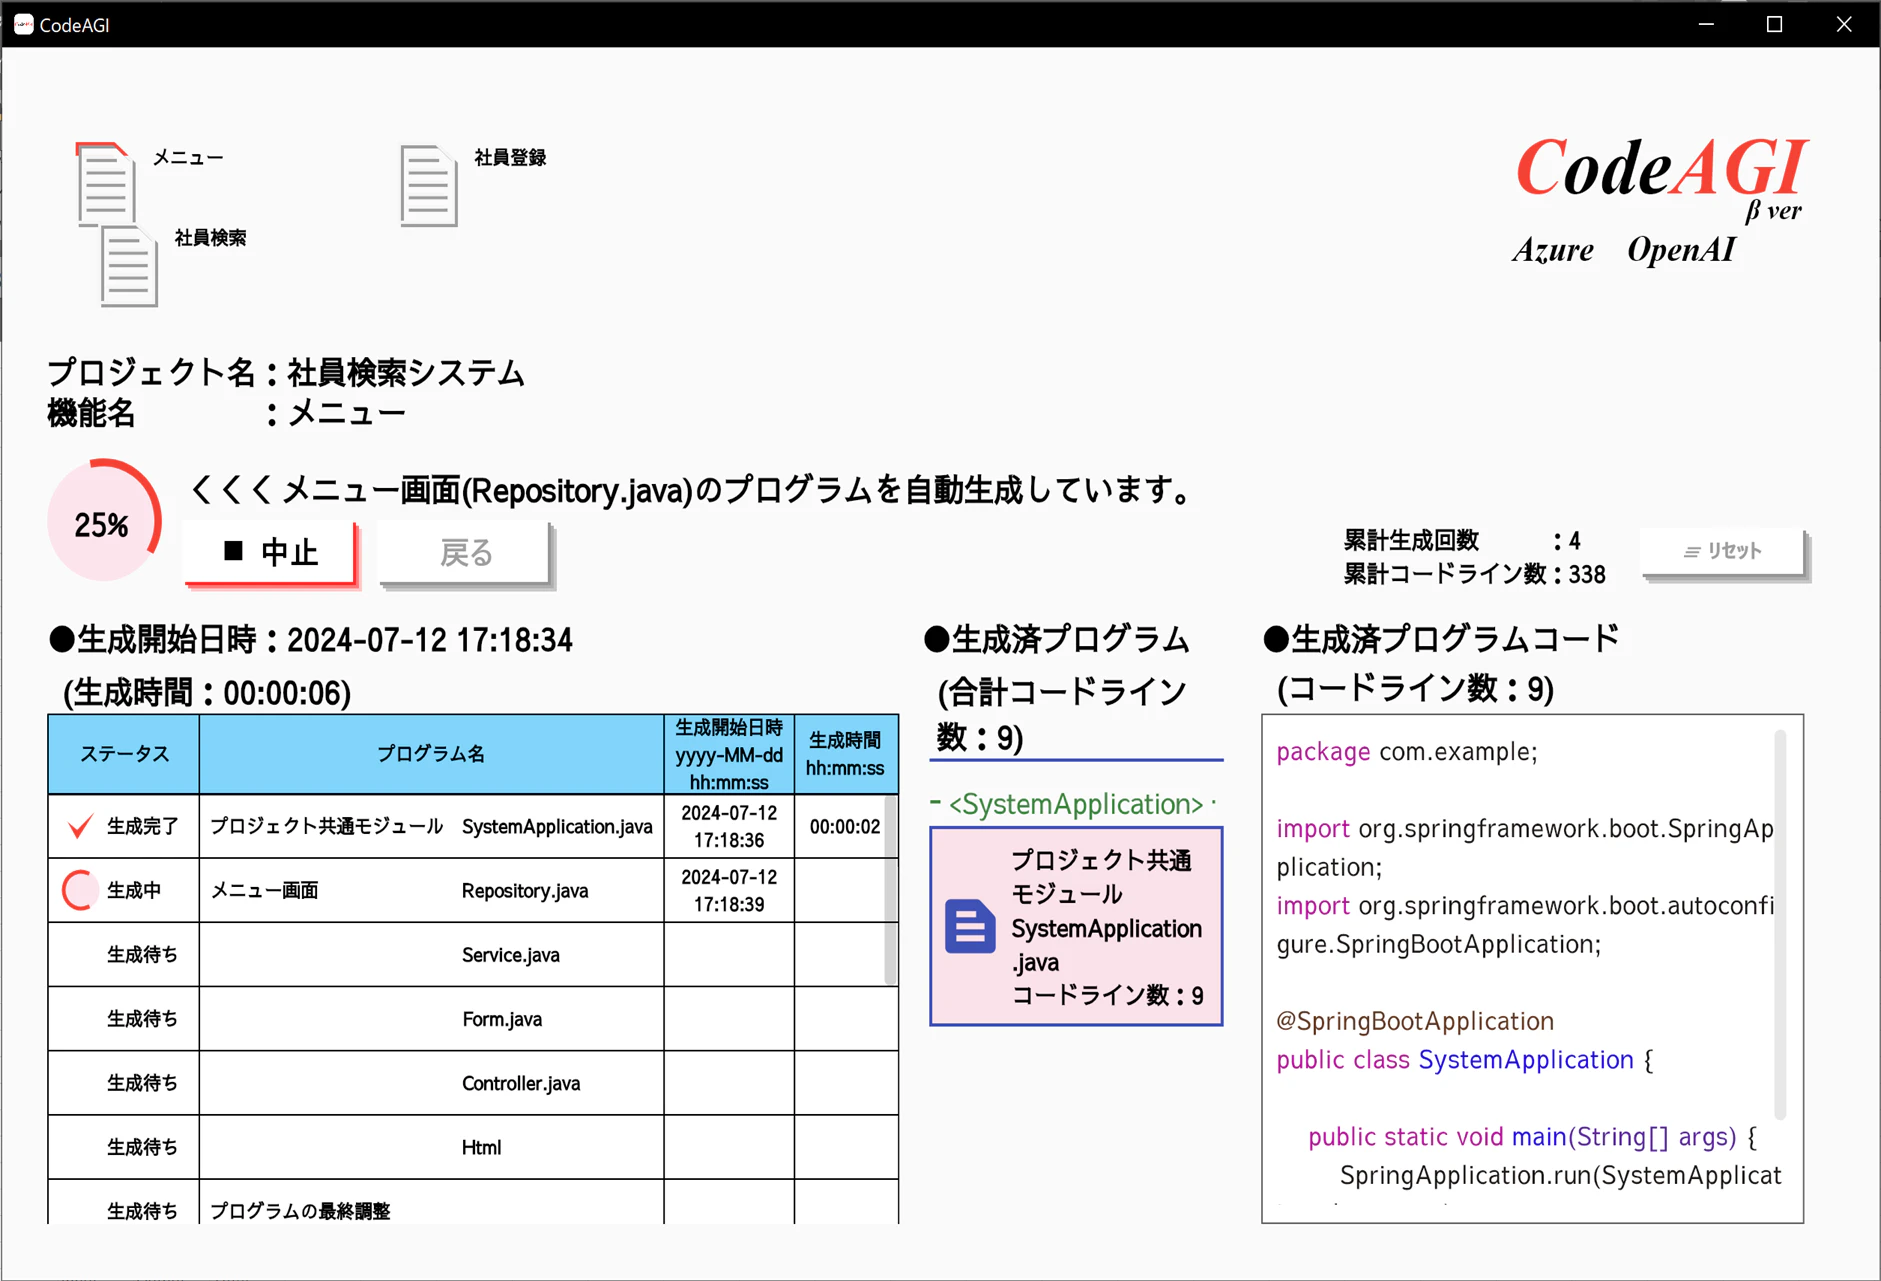Open the 社員検索 document icon

tap(129, 266)
